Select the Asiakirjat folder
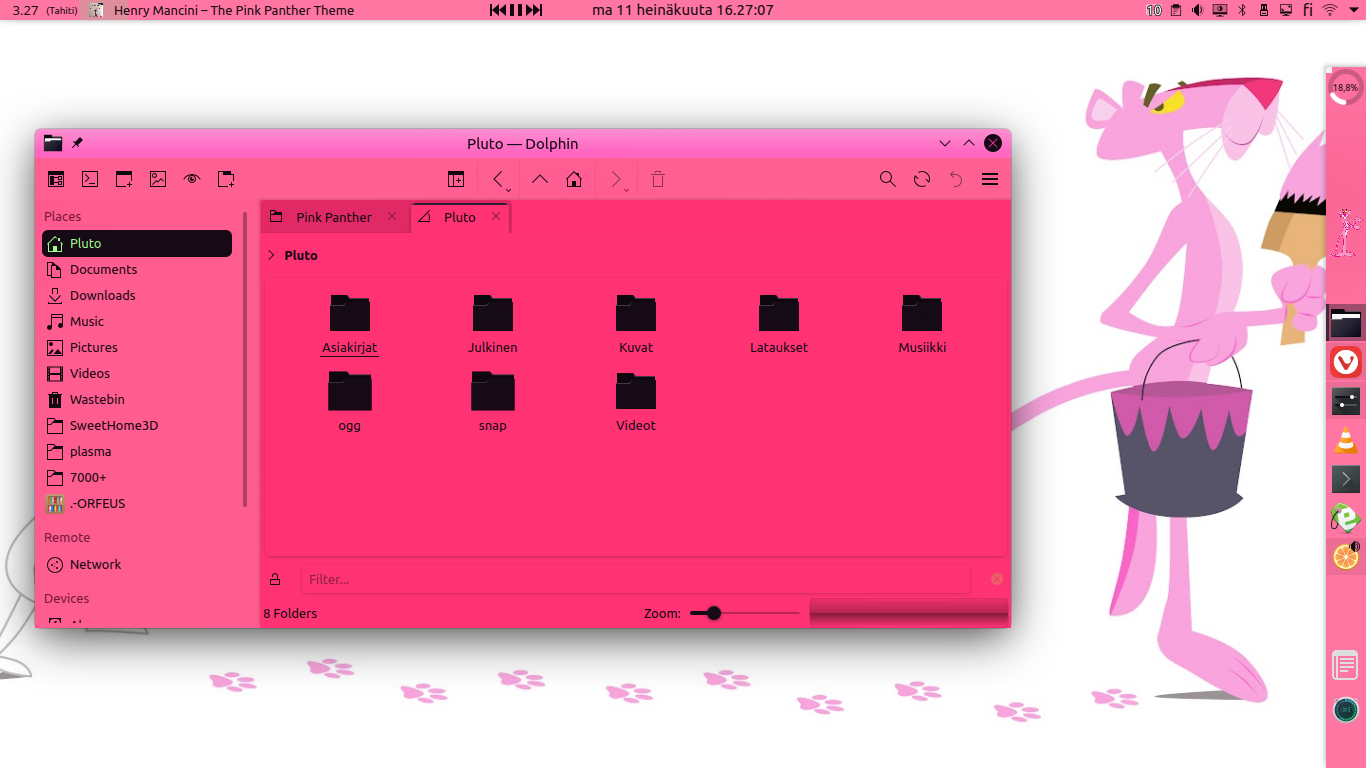 [x=350, y=324]
